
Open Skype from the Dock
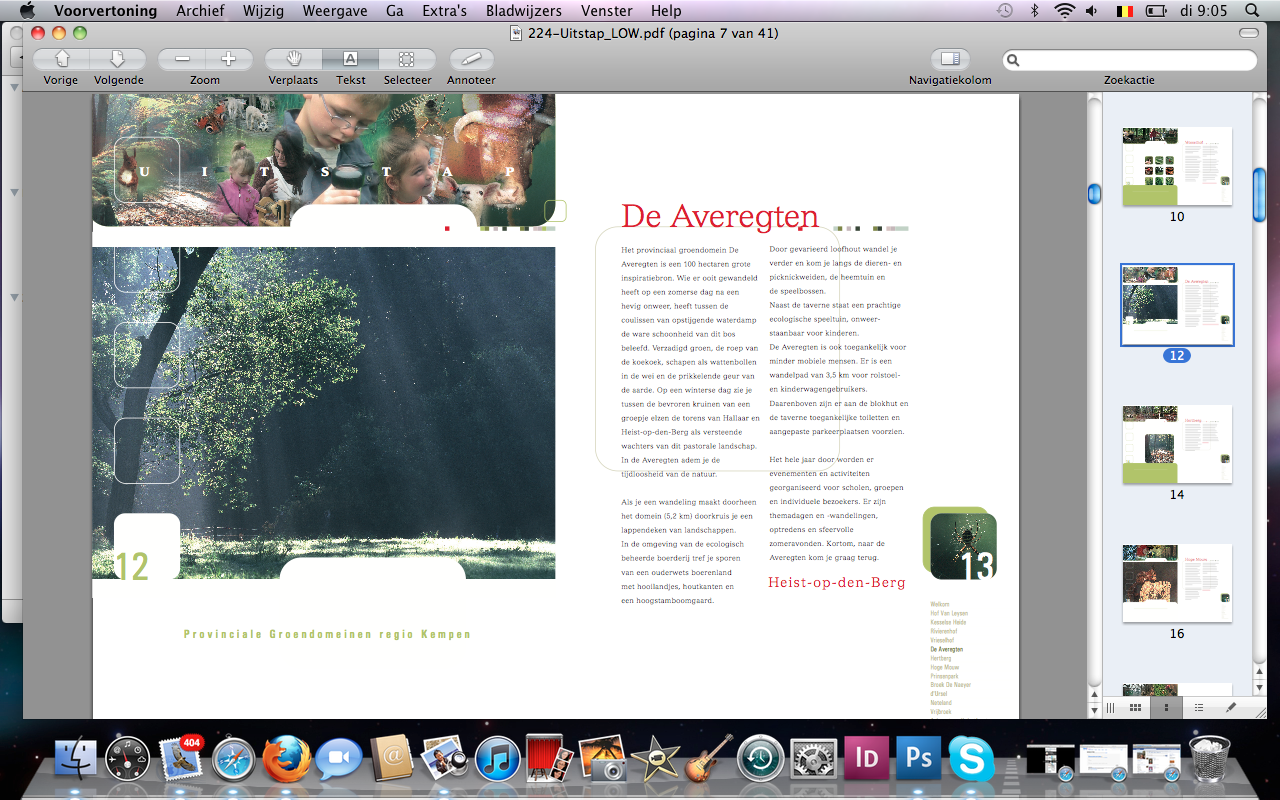(x=971, y=760)
